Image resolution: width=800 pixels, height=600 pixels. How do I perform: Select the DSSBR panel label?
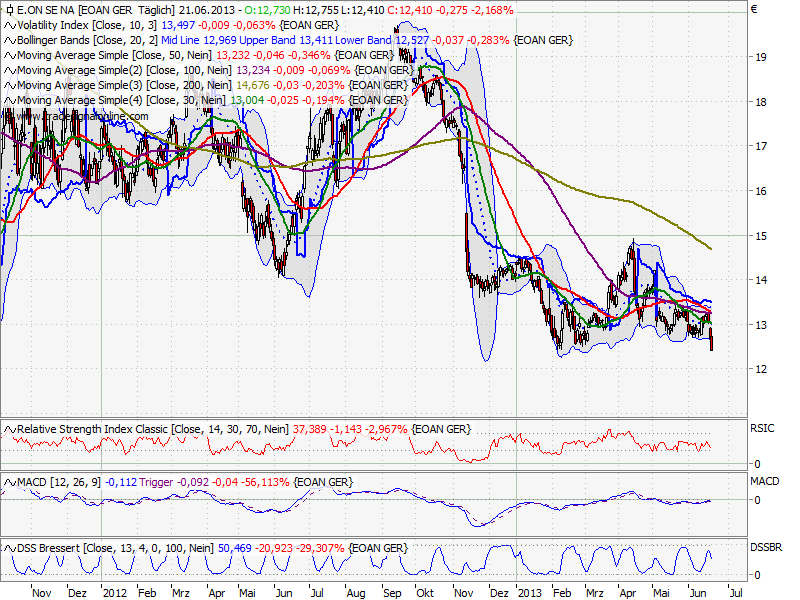coord(768,548)
